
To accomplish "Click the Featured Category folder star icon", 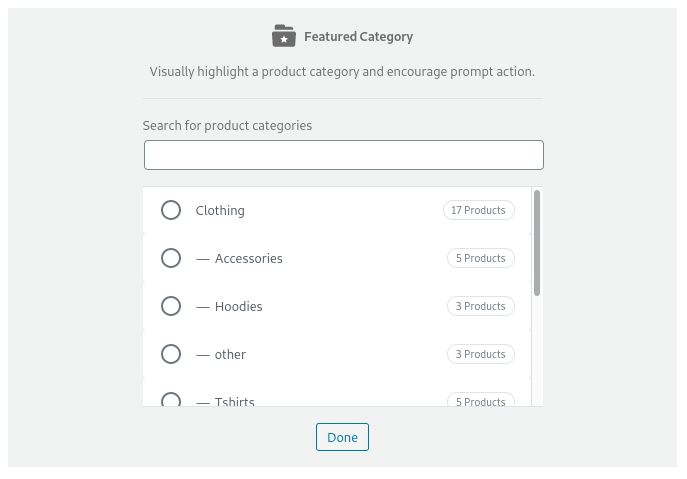I will pos(284,36).
